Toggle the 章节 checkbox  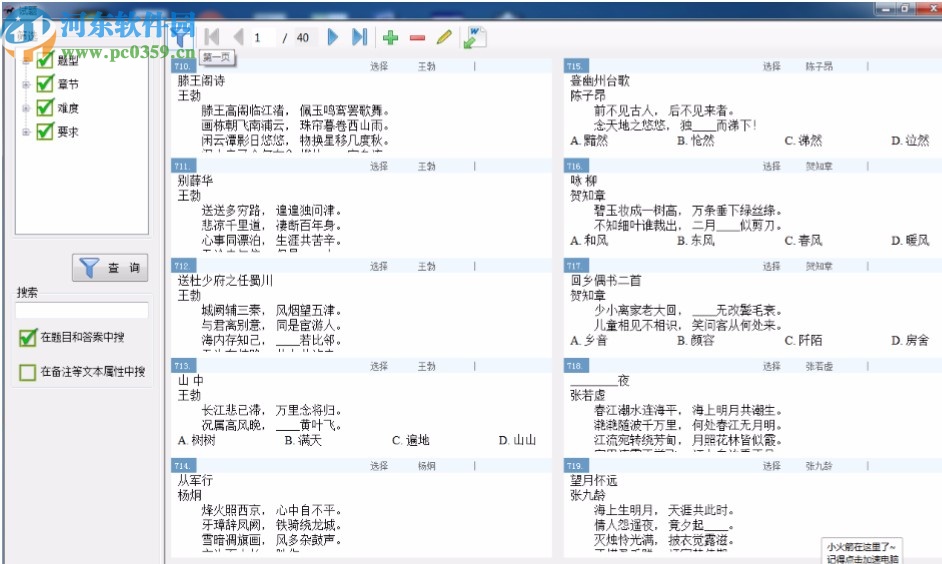point(45,83)
